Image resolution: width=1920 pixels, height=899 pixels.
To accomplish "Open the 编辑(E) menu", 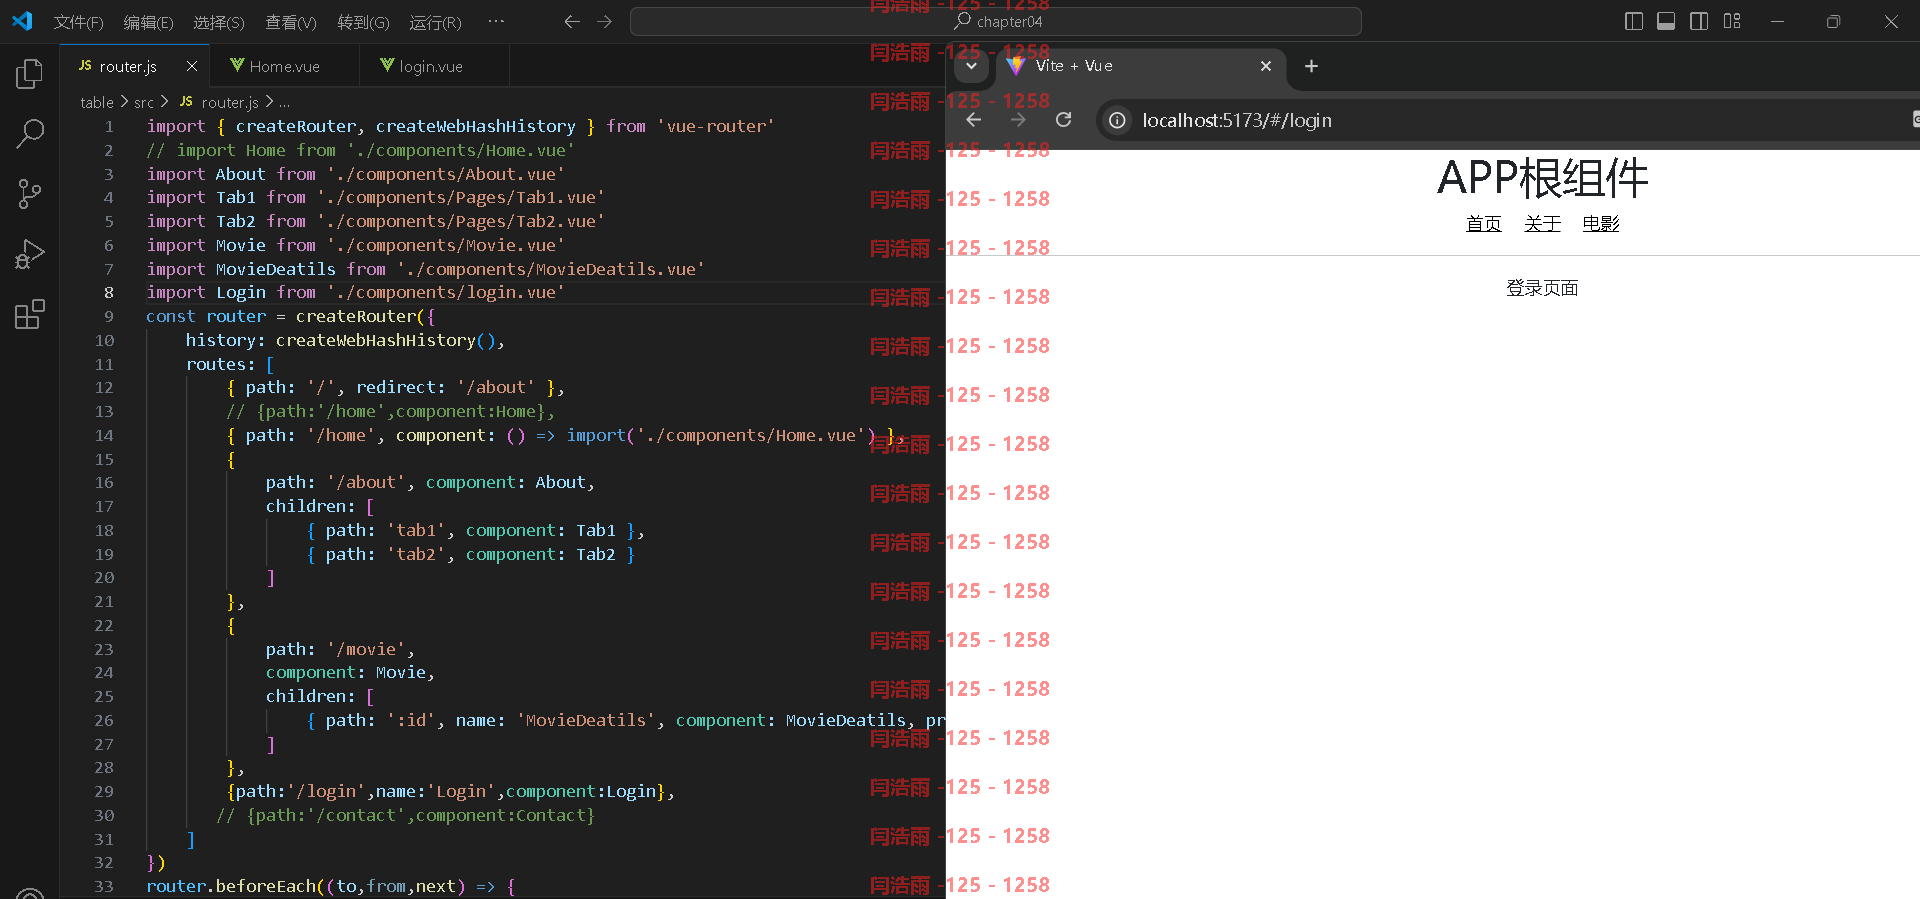I will (x=148, y=22).
